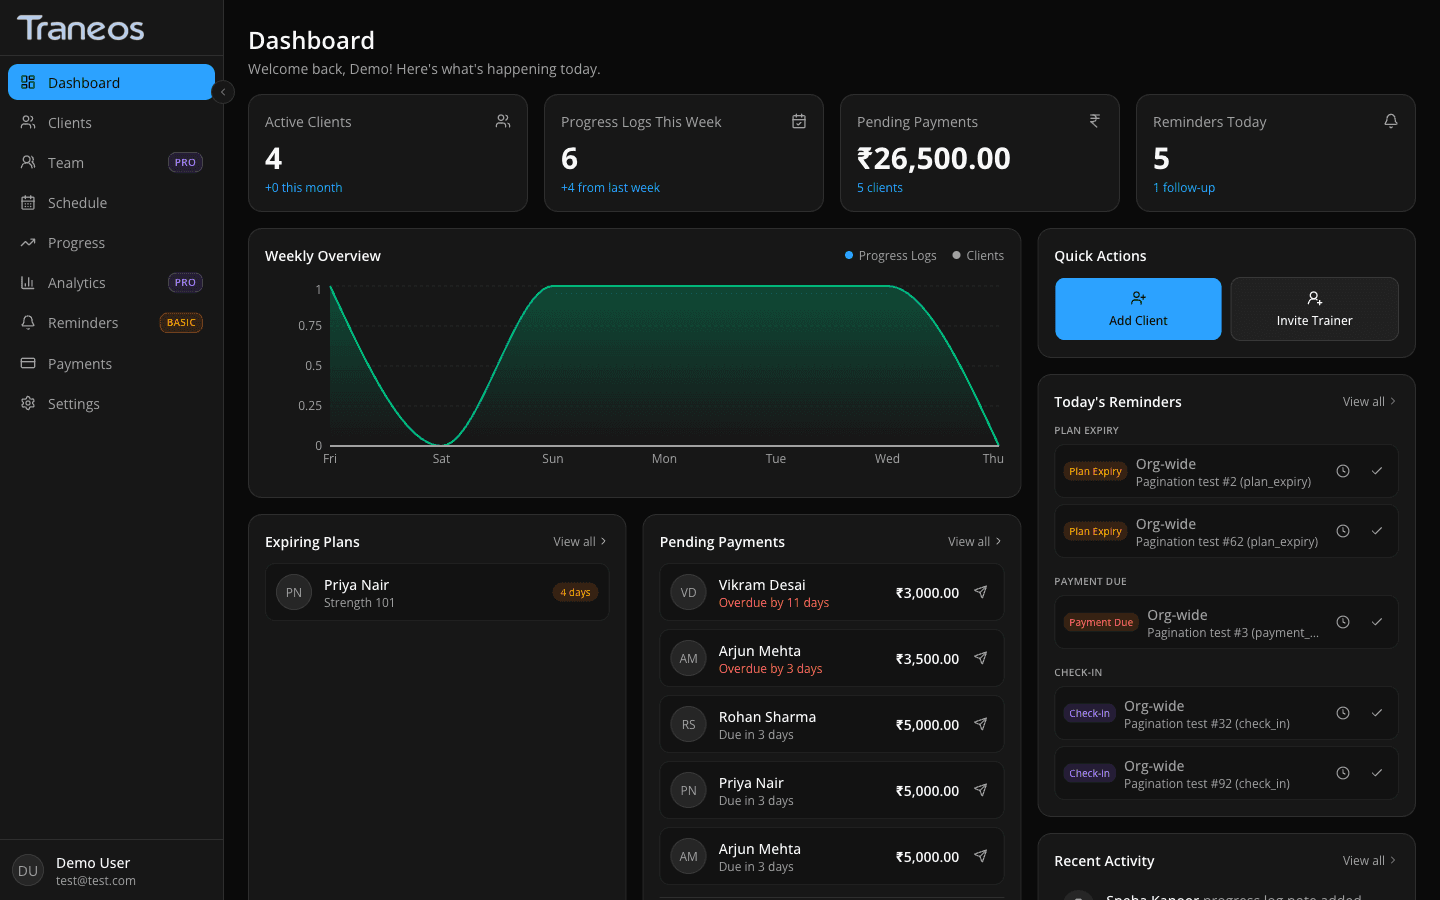Open the Dashboard menu item
Screen dimensions: 1440x900
[x=111, y=82]
